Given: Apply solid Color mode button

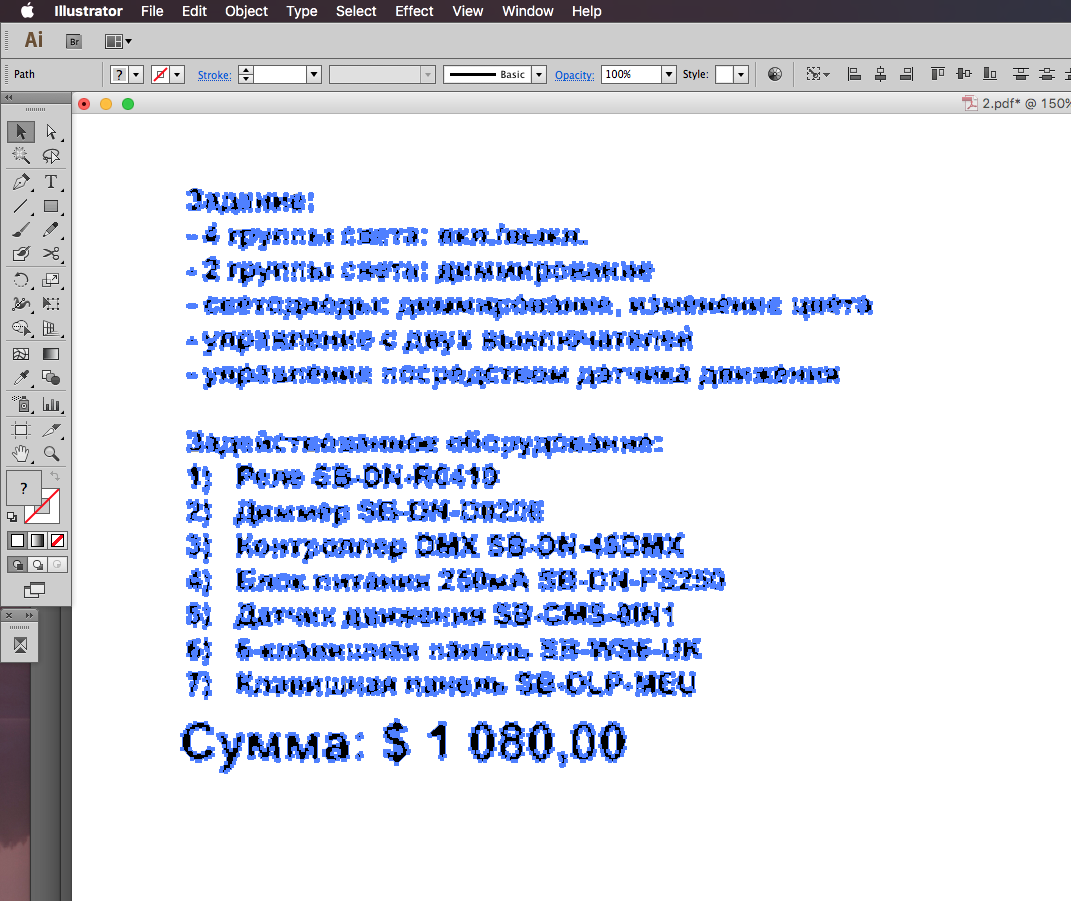Looking at the screenshot, I should tap(18, 541).
